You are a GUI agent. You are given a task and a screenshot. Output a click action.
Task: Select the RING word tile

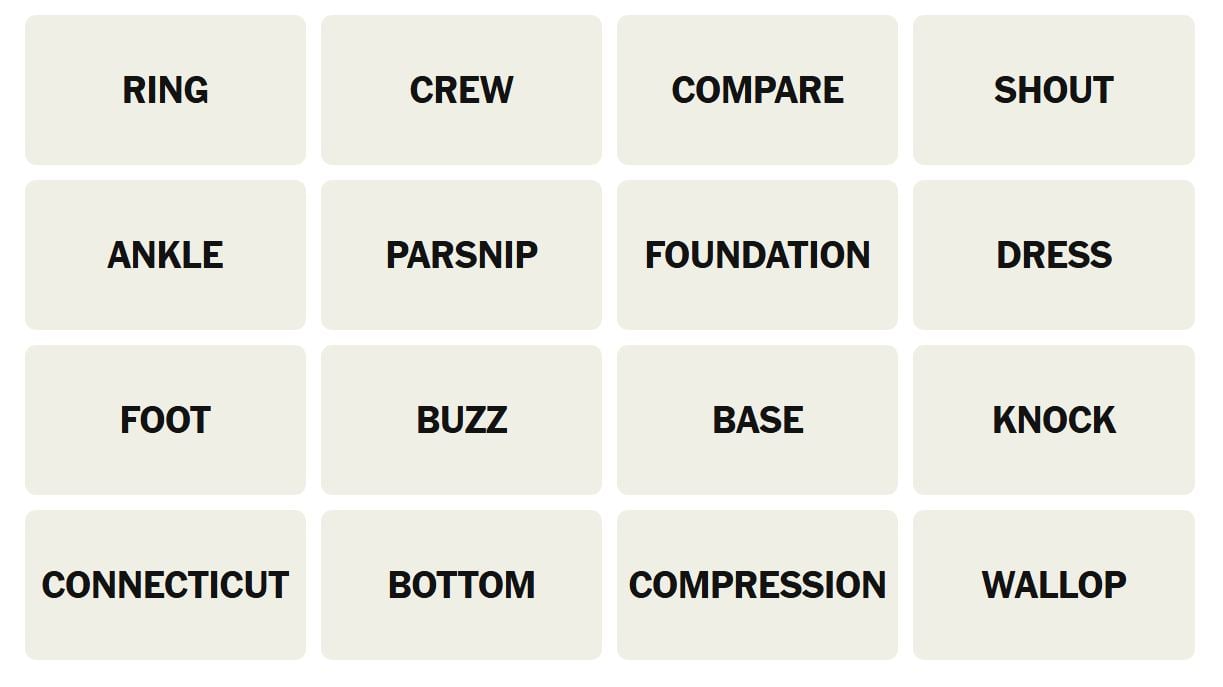point(165,90)
